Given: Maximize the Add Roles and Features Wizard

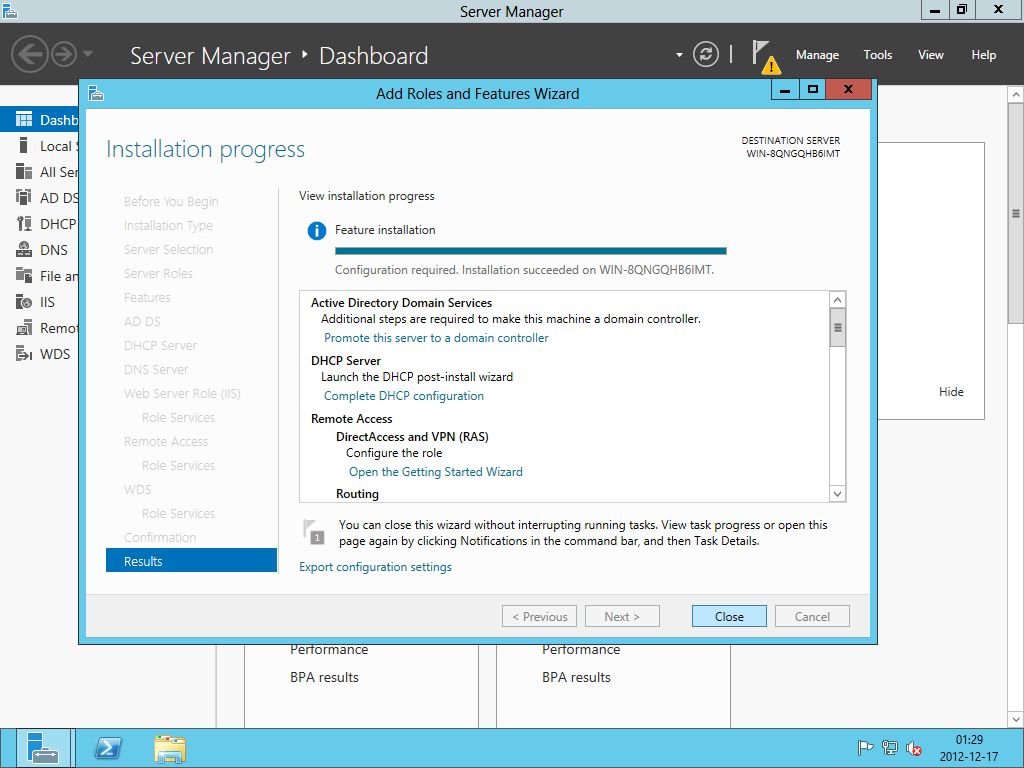Looking at the screenshot, I should [812, 90].
